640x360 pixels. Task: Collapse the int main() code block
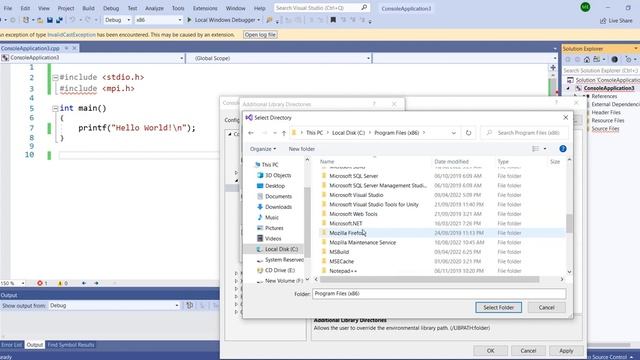(x=55, y=109)
